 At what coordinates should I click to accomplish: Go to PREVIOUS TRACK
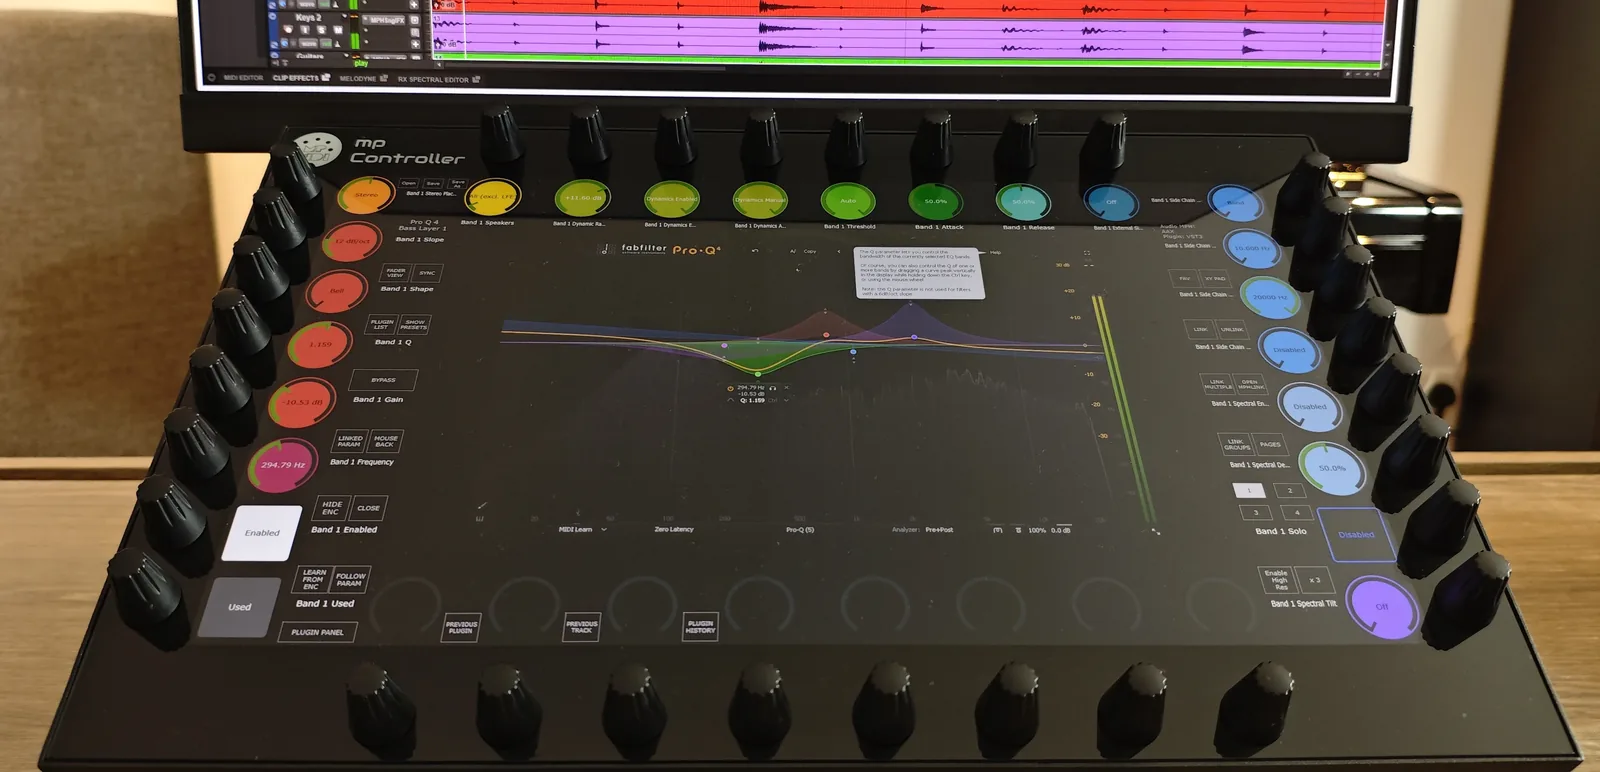point(581,627)
